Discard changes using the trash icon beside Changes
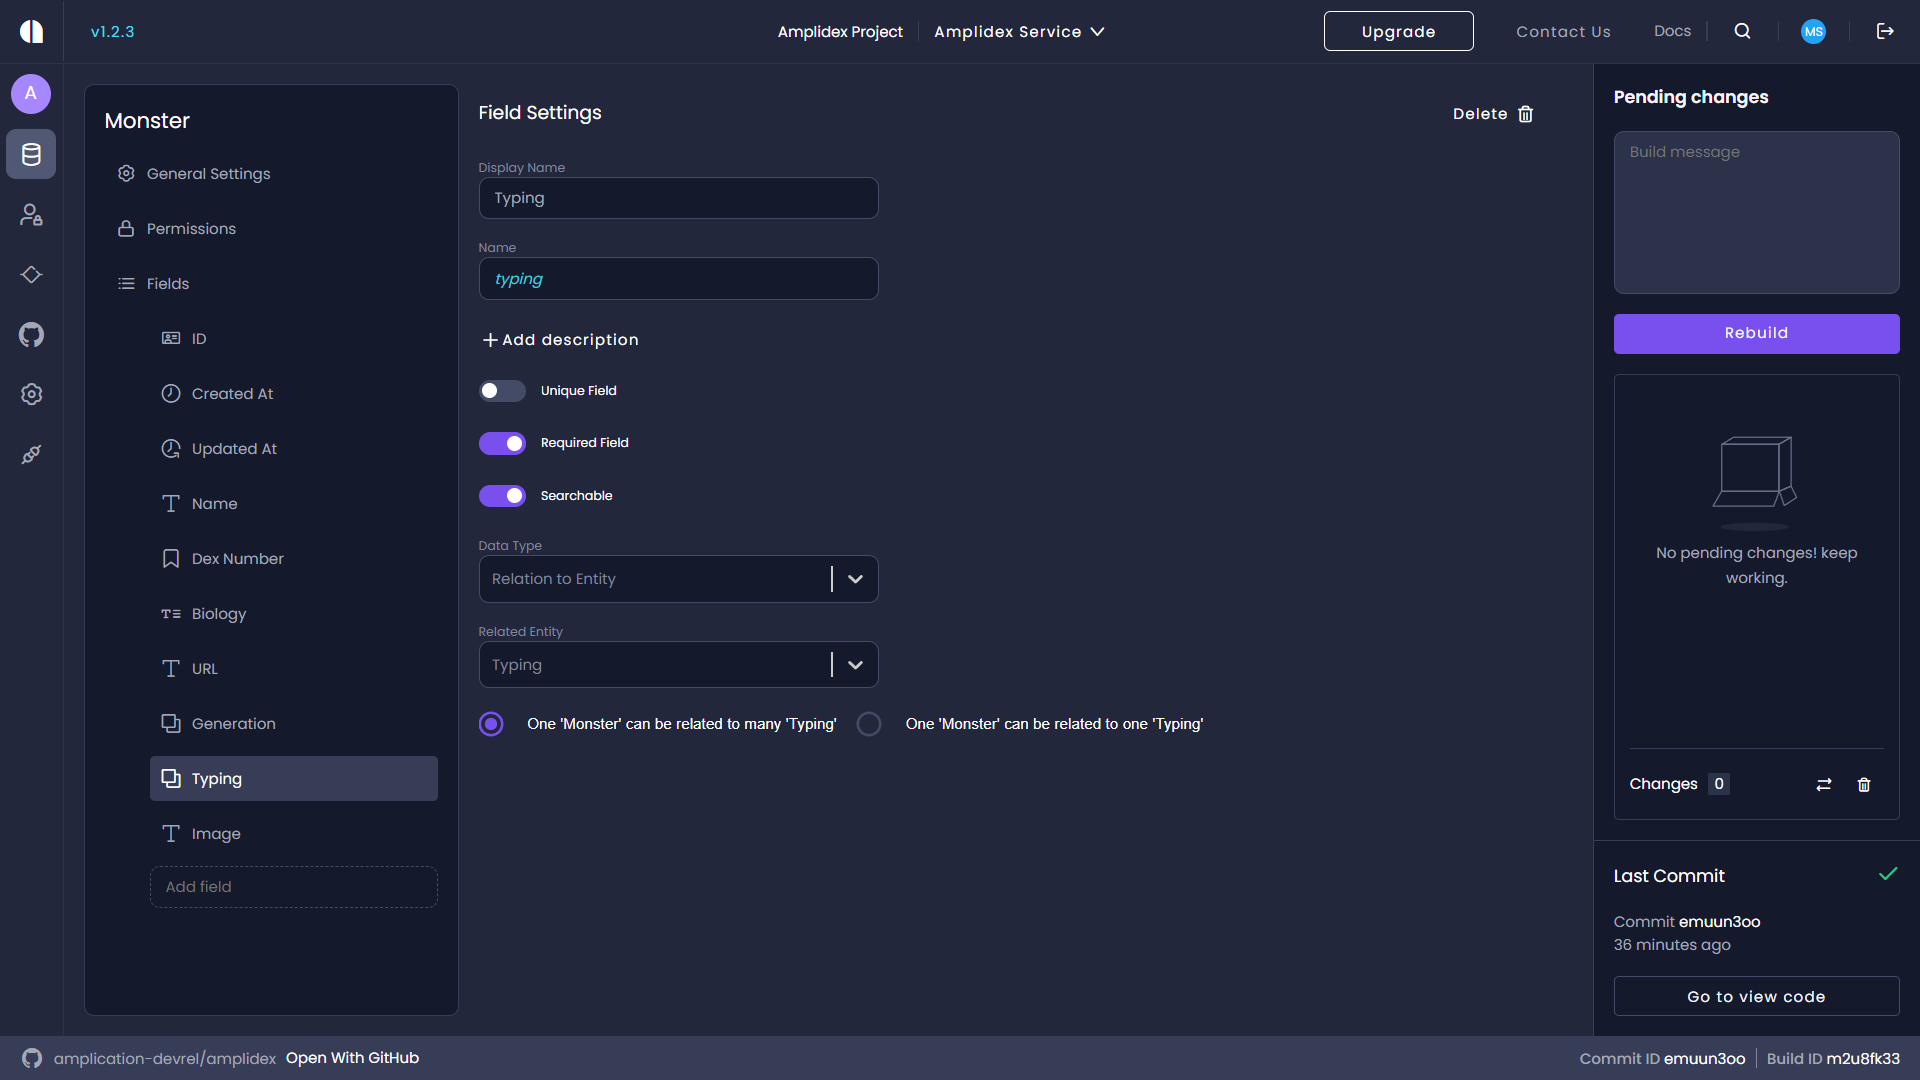1920x1080 pixels. [x=1864, y=784]
